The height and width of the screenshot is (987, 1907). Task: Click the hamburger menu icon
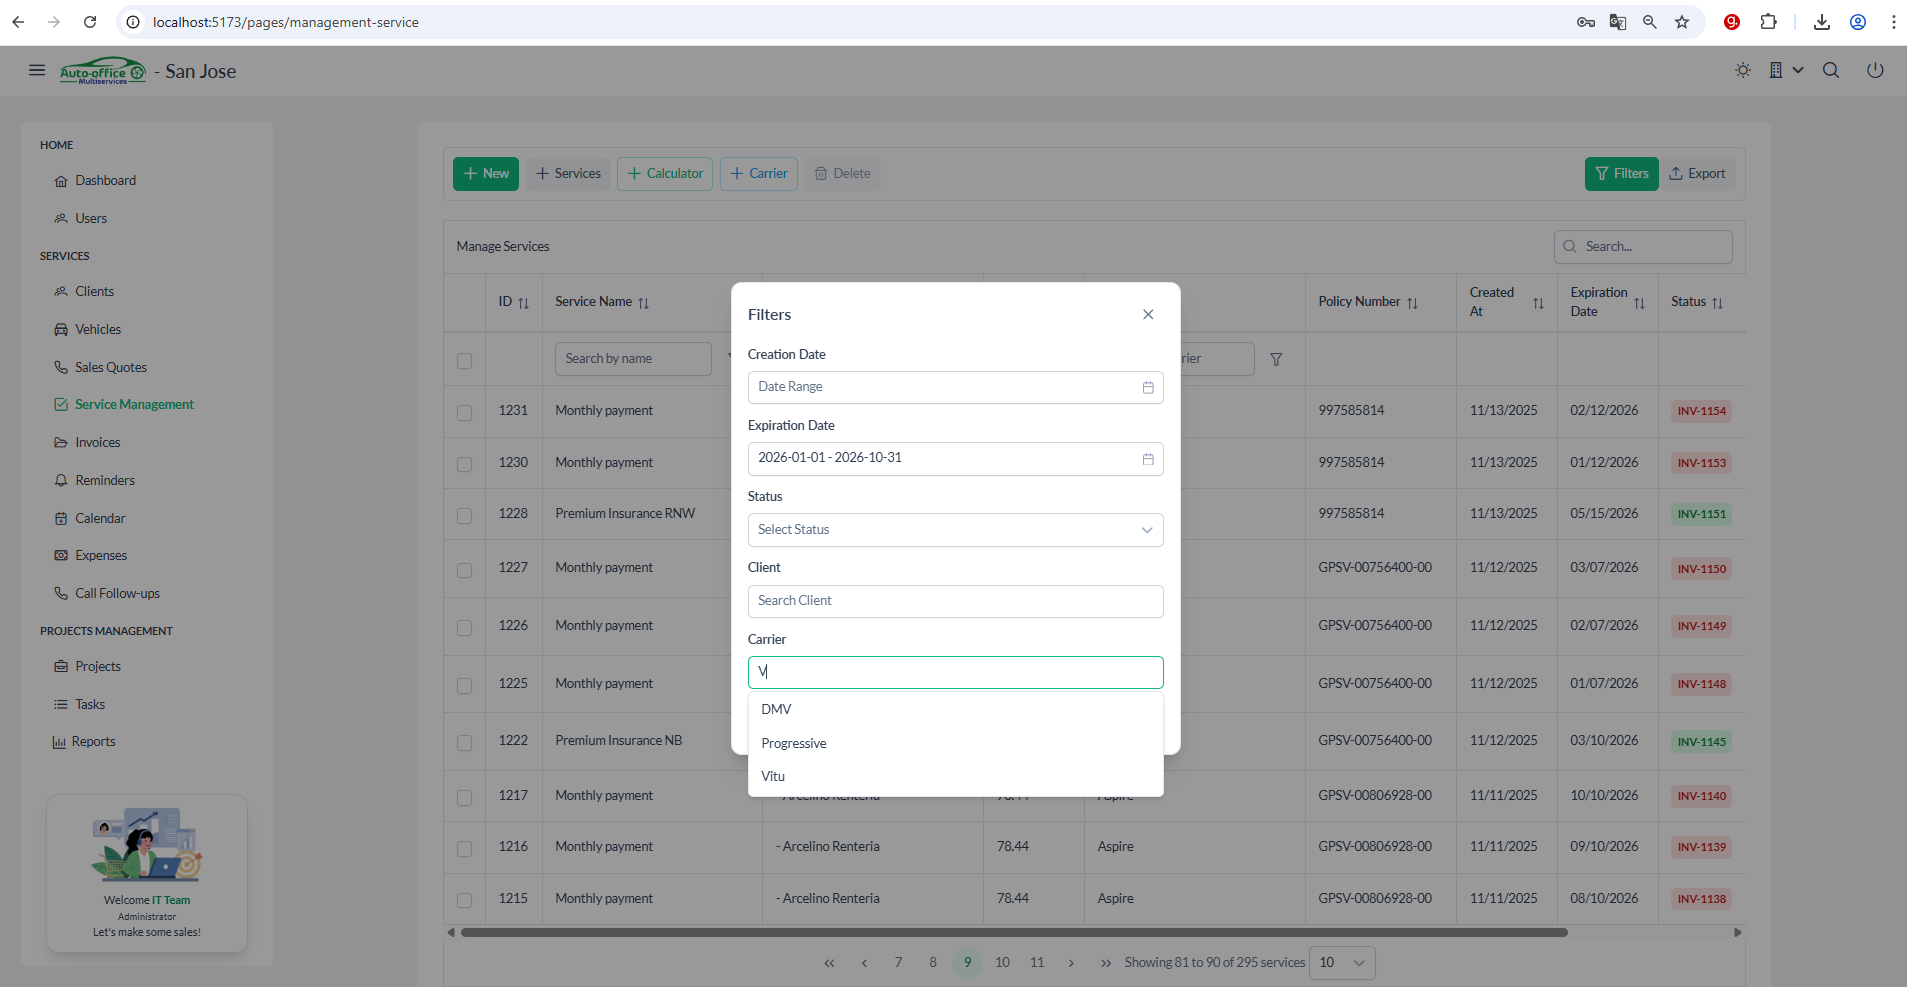point(37,70)
